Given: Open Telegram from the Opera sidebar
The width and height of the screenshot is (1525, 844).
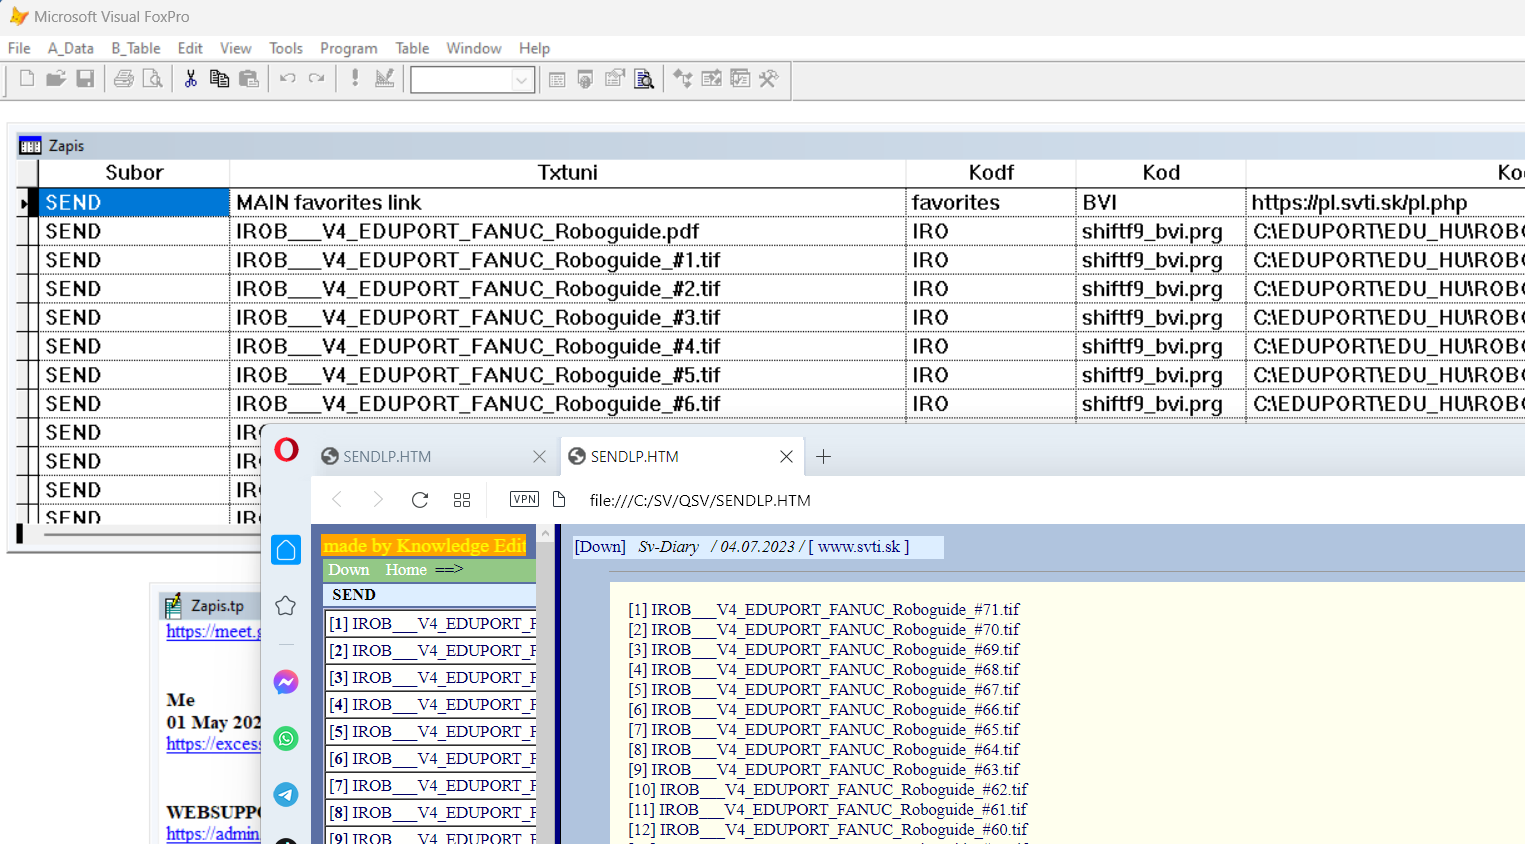Looking at the screenshot, I should [286, 794].
